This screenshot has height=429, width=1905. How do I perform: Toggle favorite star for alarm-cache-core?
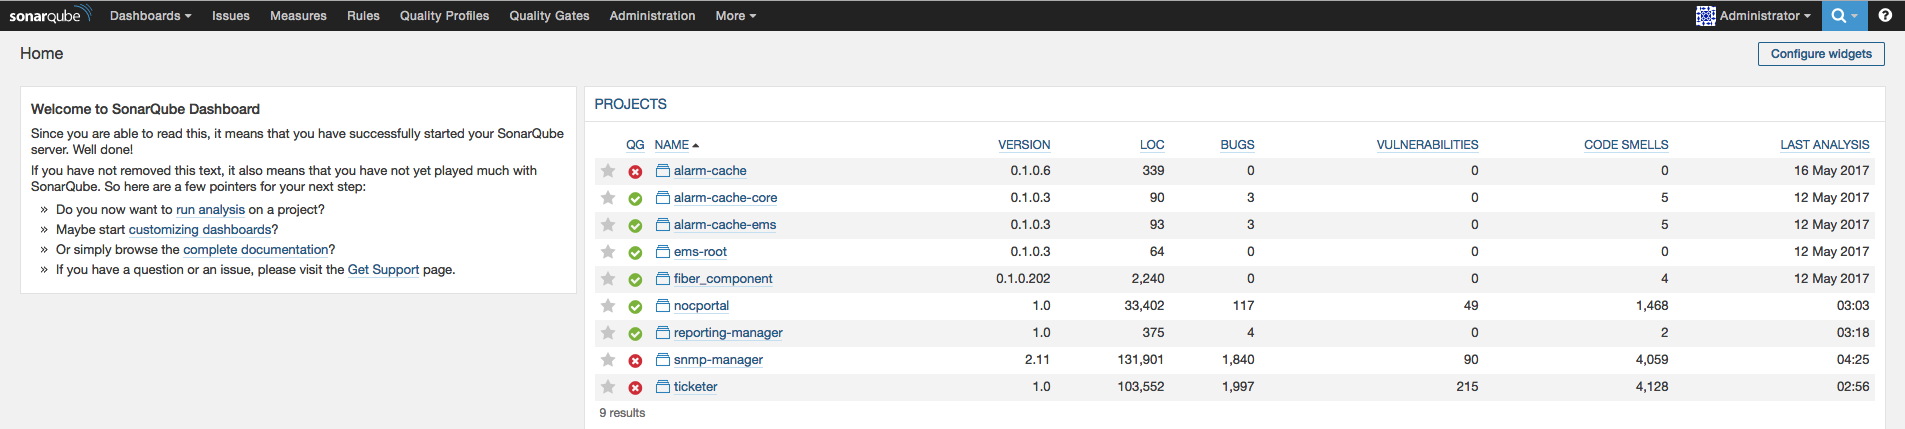coord(608,198)
